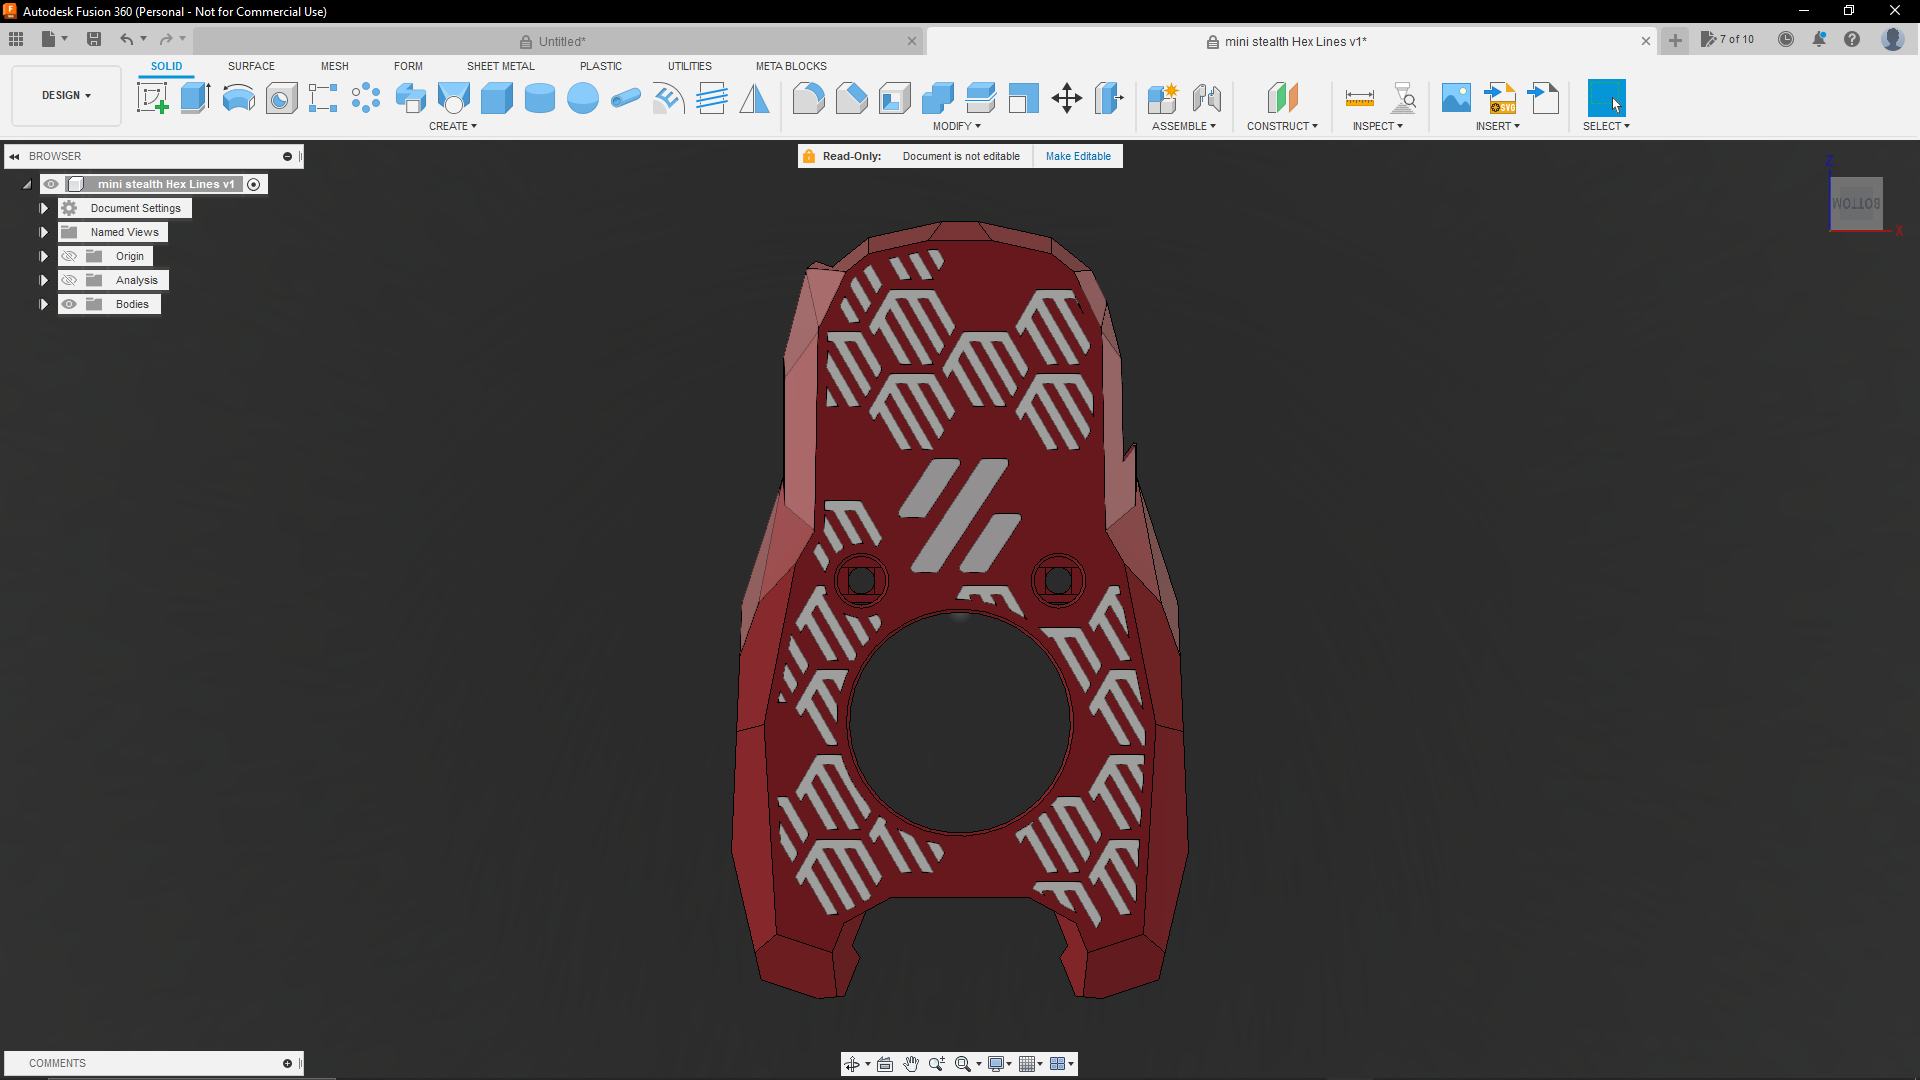1920x1080 pixels.
Task: Toggle visibility of the Analysis folder
Action: click(x=69, y=280)
